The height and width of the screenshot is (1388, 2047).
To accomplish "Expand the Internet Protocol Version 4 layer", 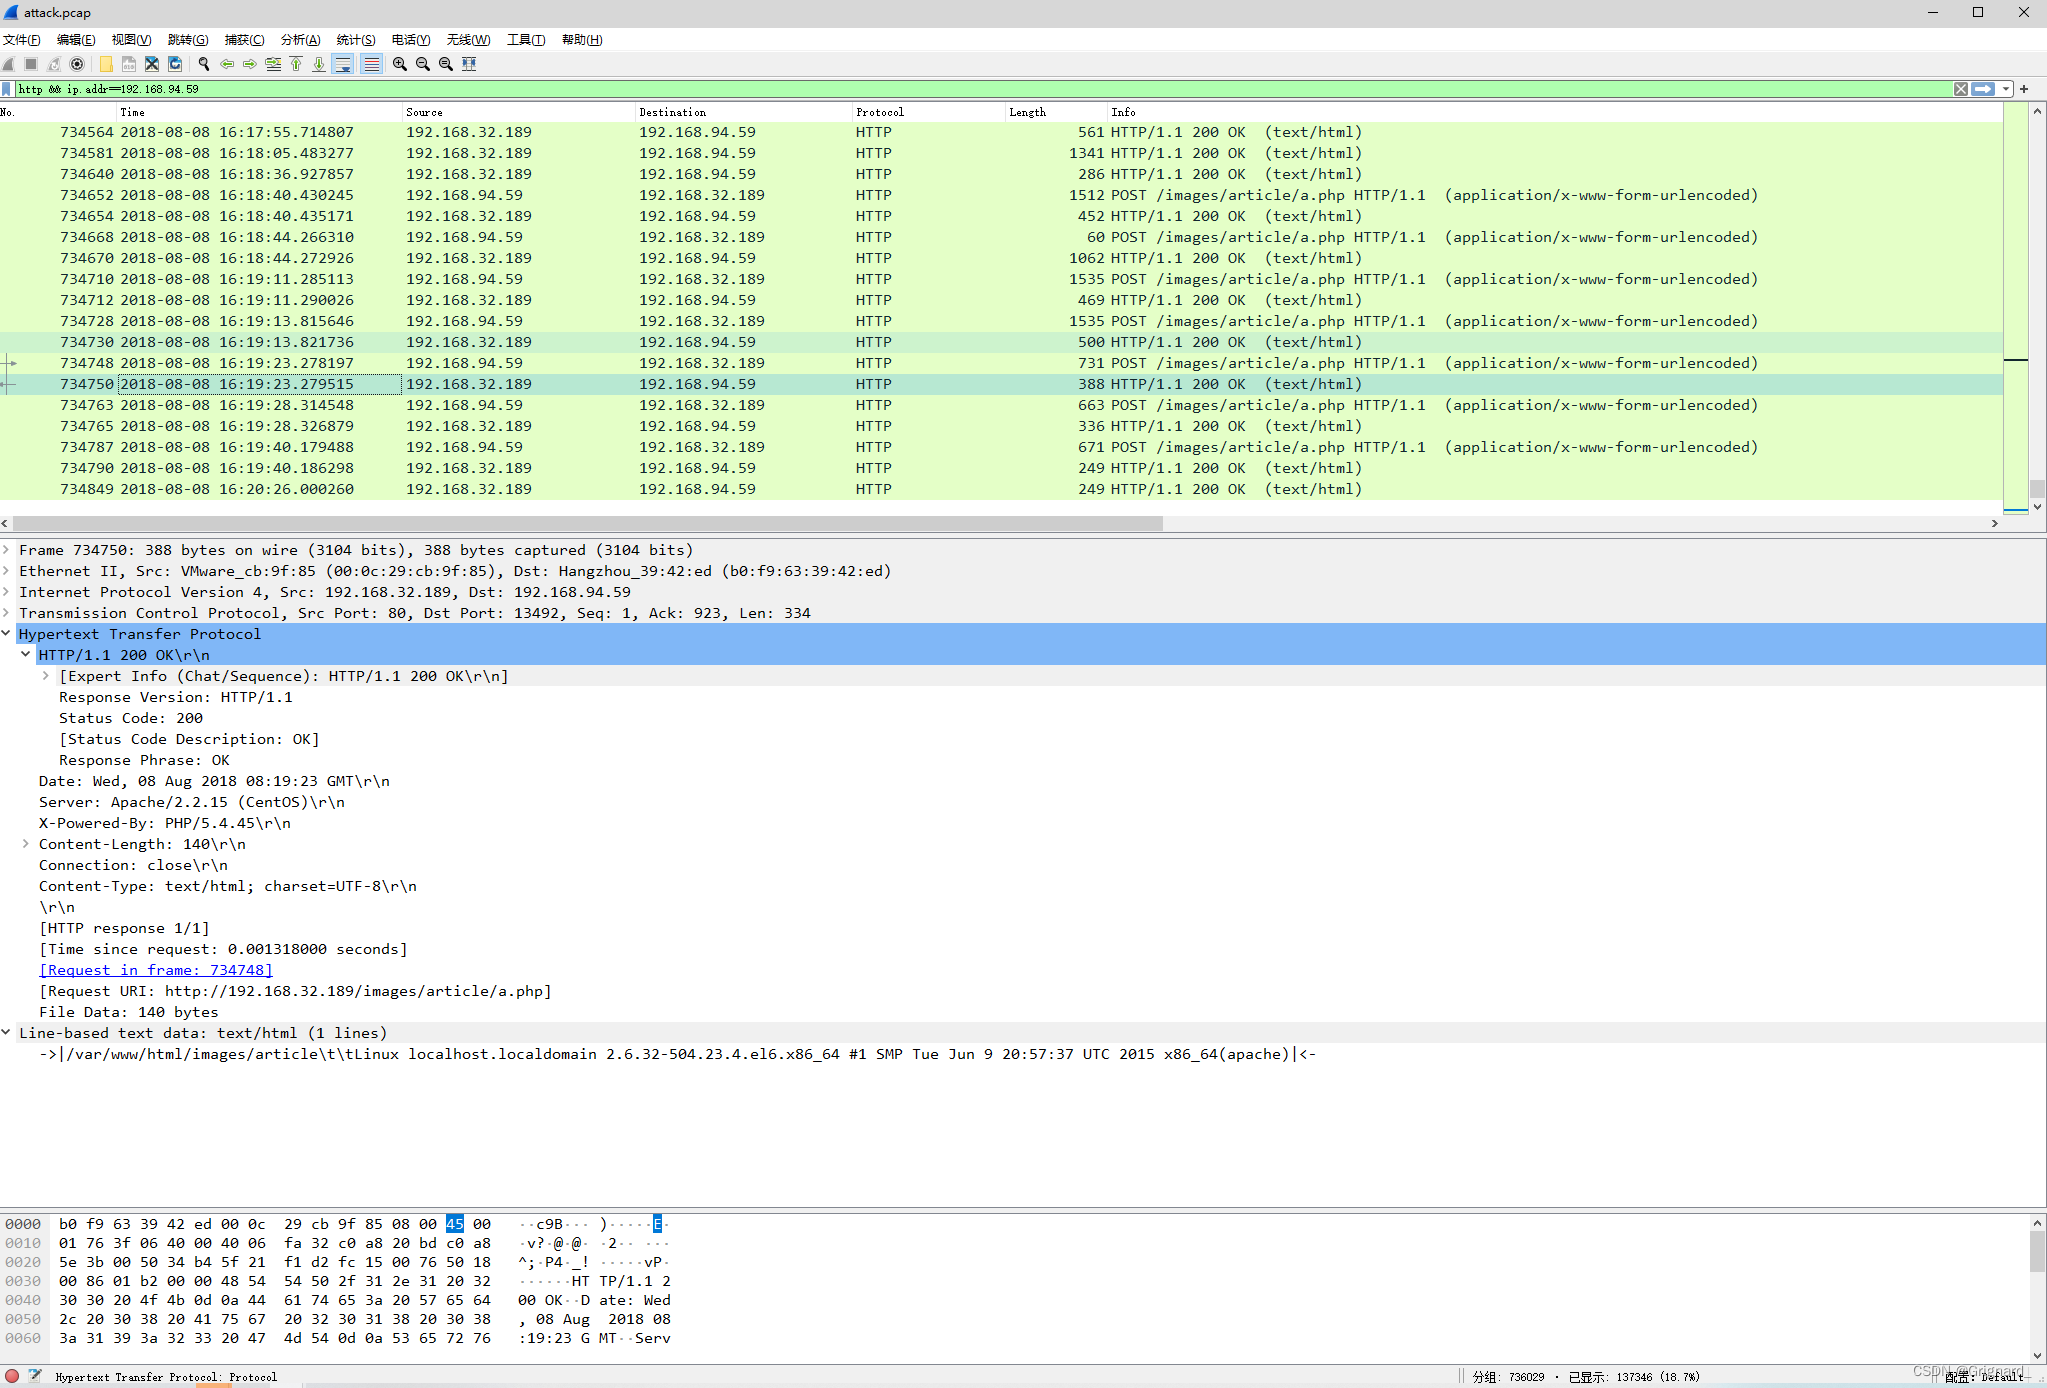I will (6, 592).
